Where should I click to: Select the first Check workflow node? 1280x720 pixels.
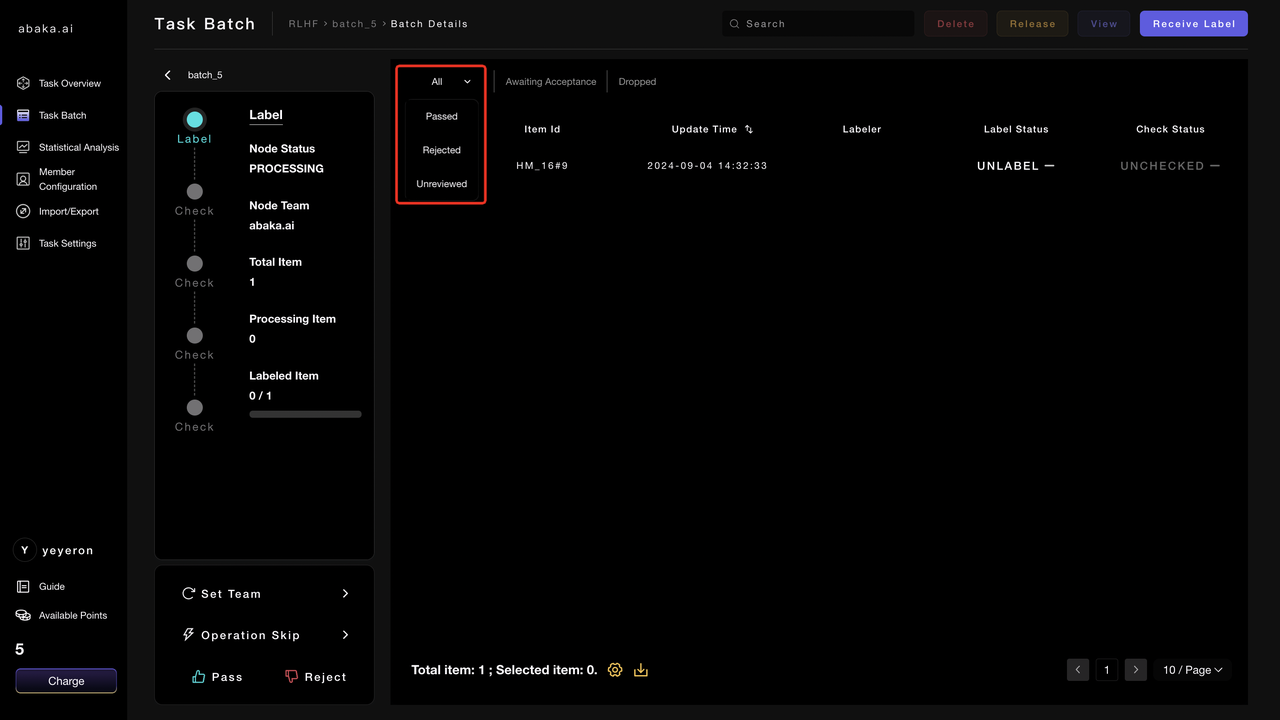tap(194, 192)
